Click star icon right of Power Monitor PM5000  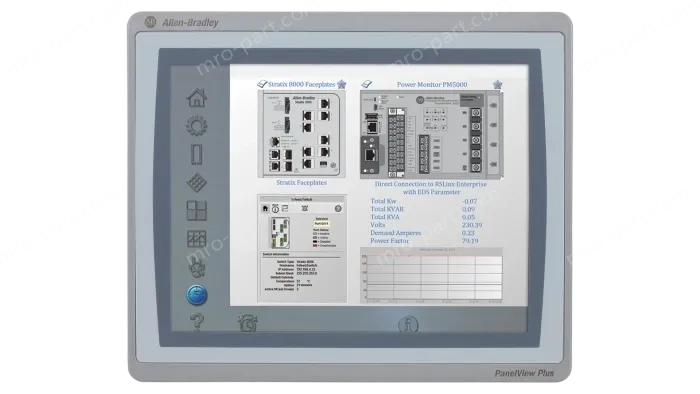tap(497, 84)
